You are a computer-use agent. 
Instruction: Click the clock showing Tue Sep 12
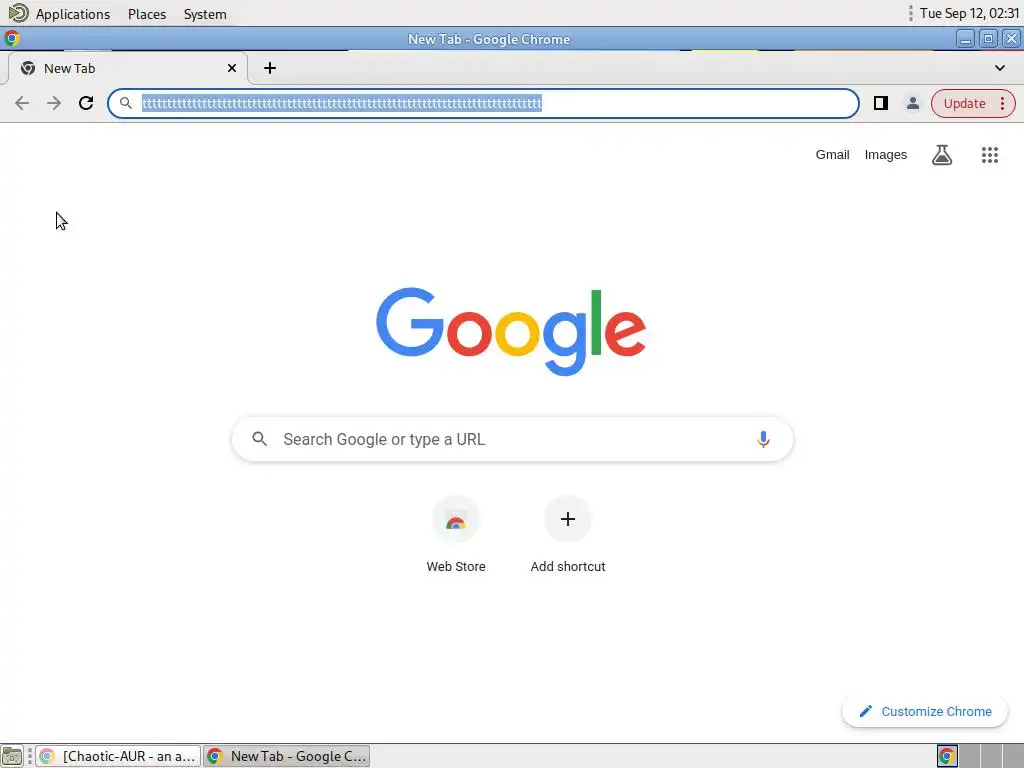(969, 13)
